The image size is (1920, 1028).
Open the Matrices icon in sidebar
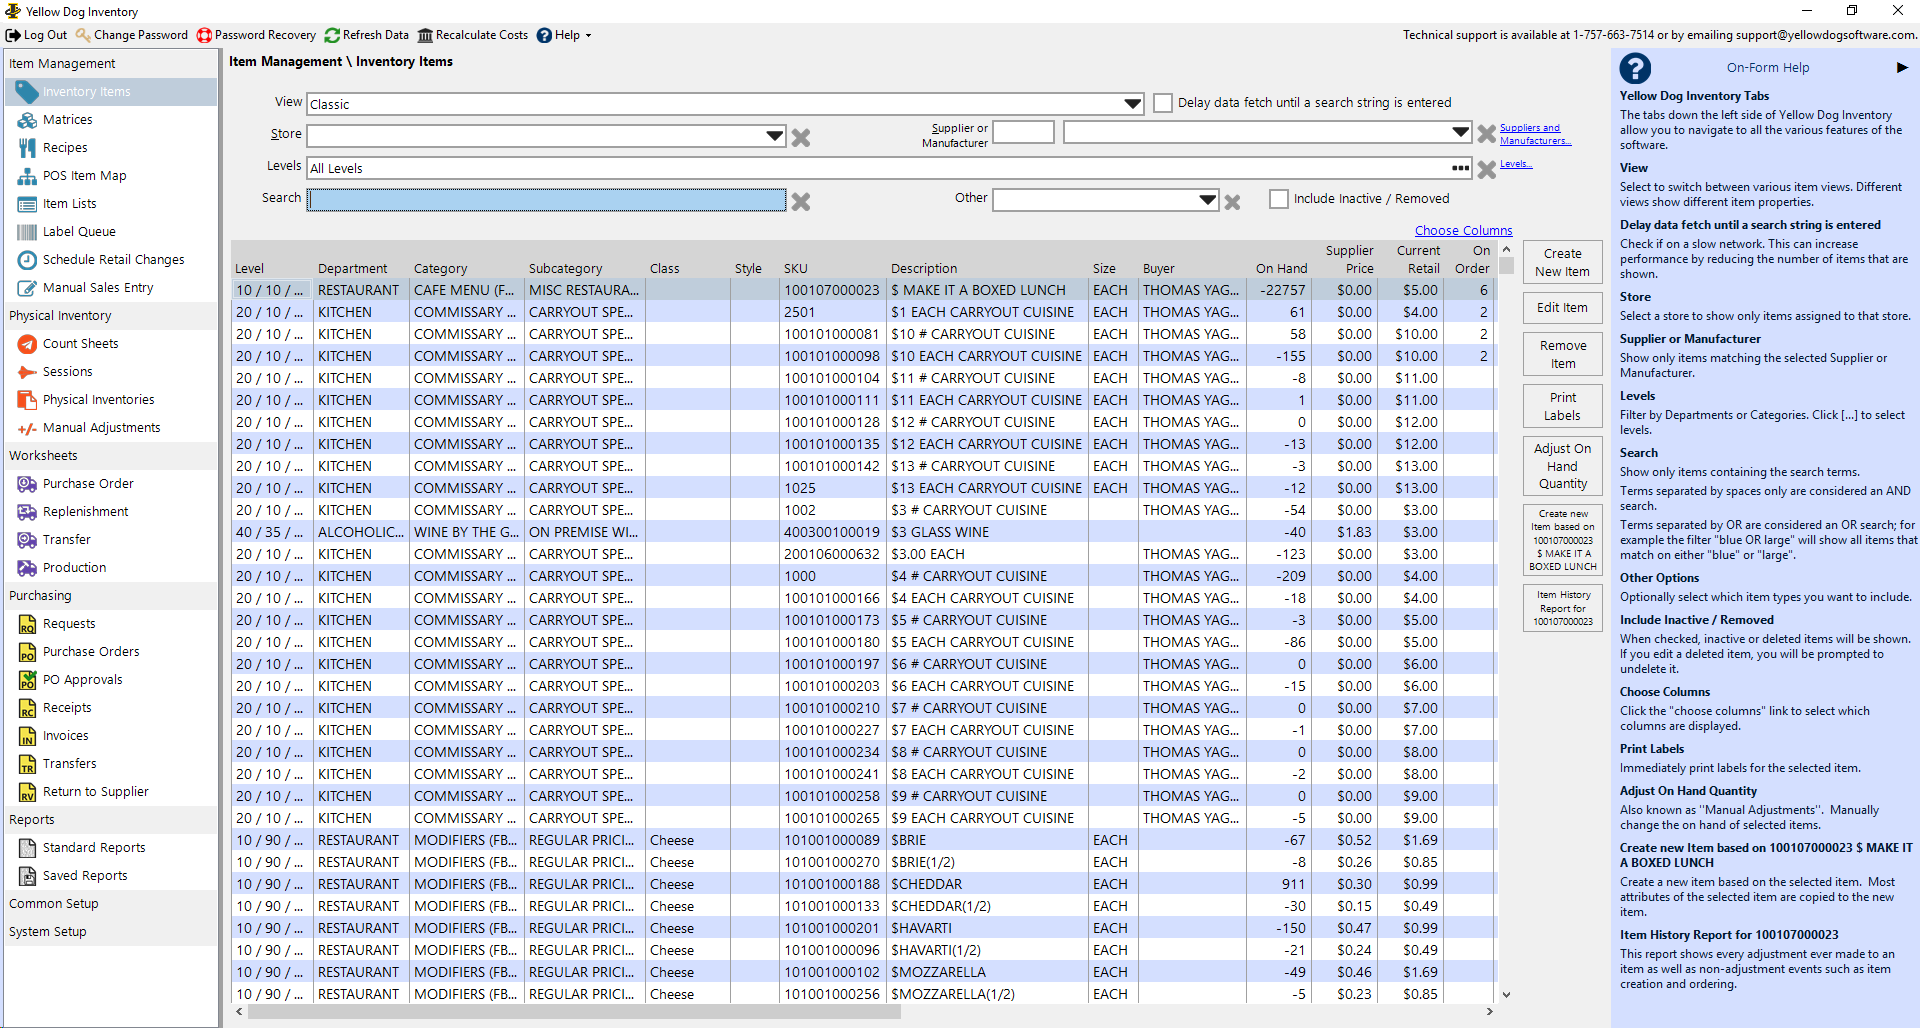pyautogui.click(x=27, y=120)
